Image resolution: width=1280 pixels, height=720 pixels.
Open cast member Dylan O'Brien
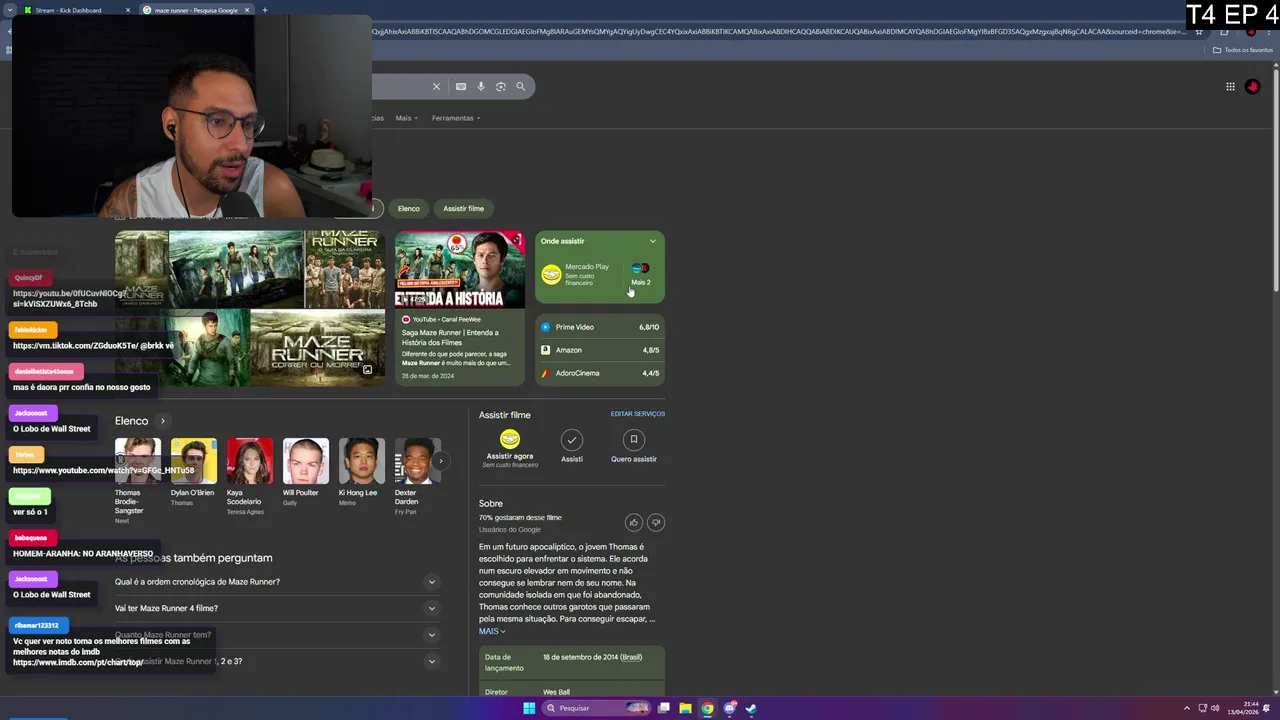coord(193,477)
